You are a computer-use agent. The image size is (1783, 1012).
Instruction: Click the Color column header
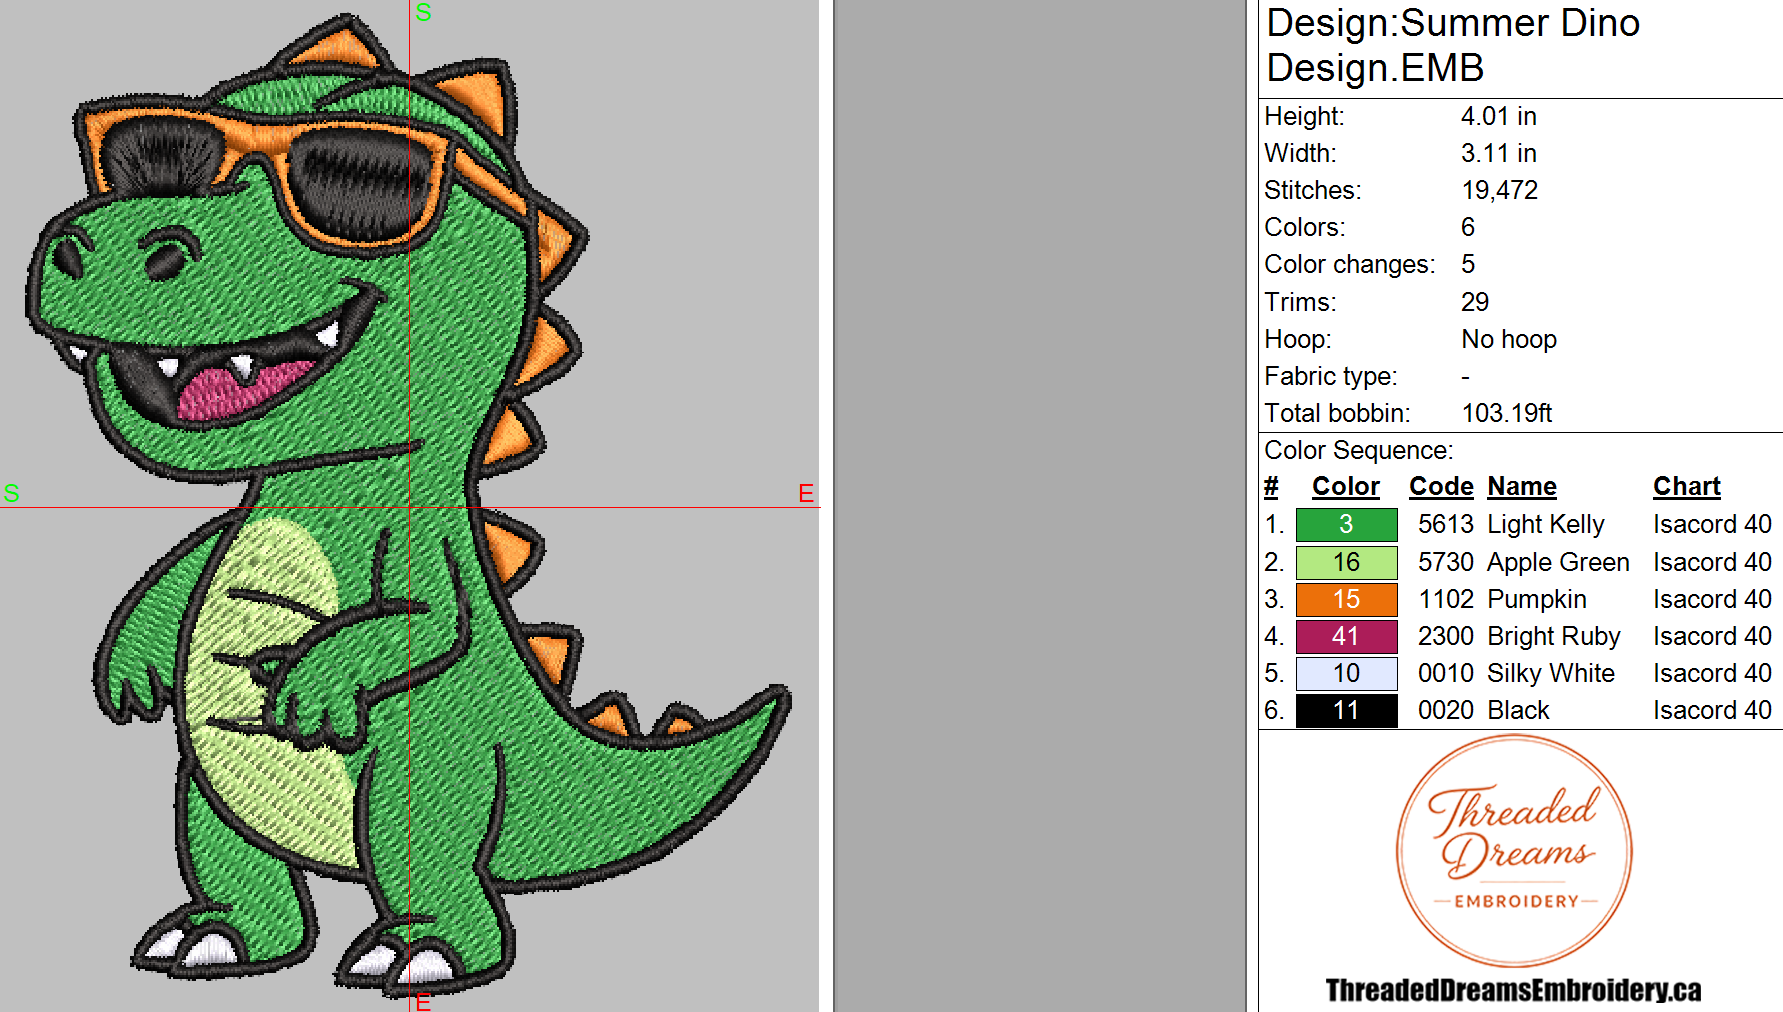point(1345,487)
